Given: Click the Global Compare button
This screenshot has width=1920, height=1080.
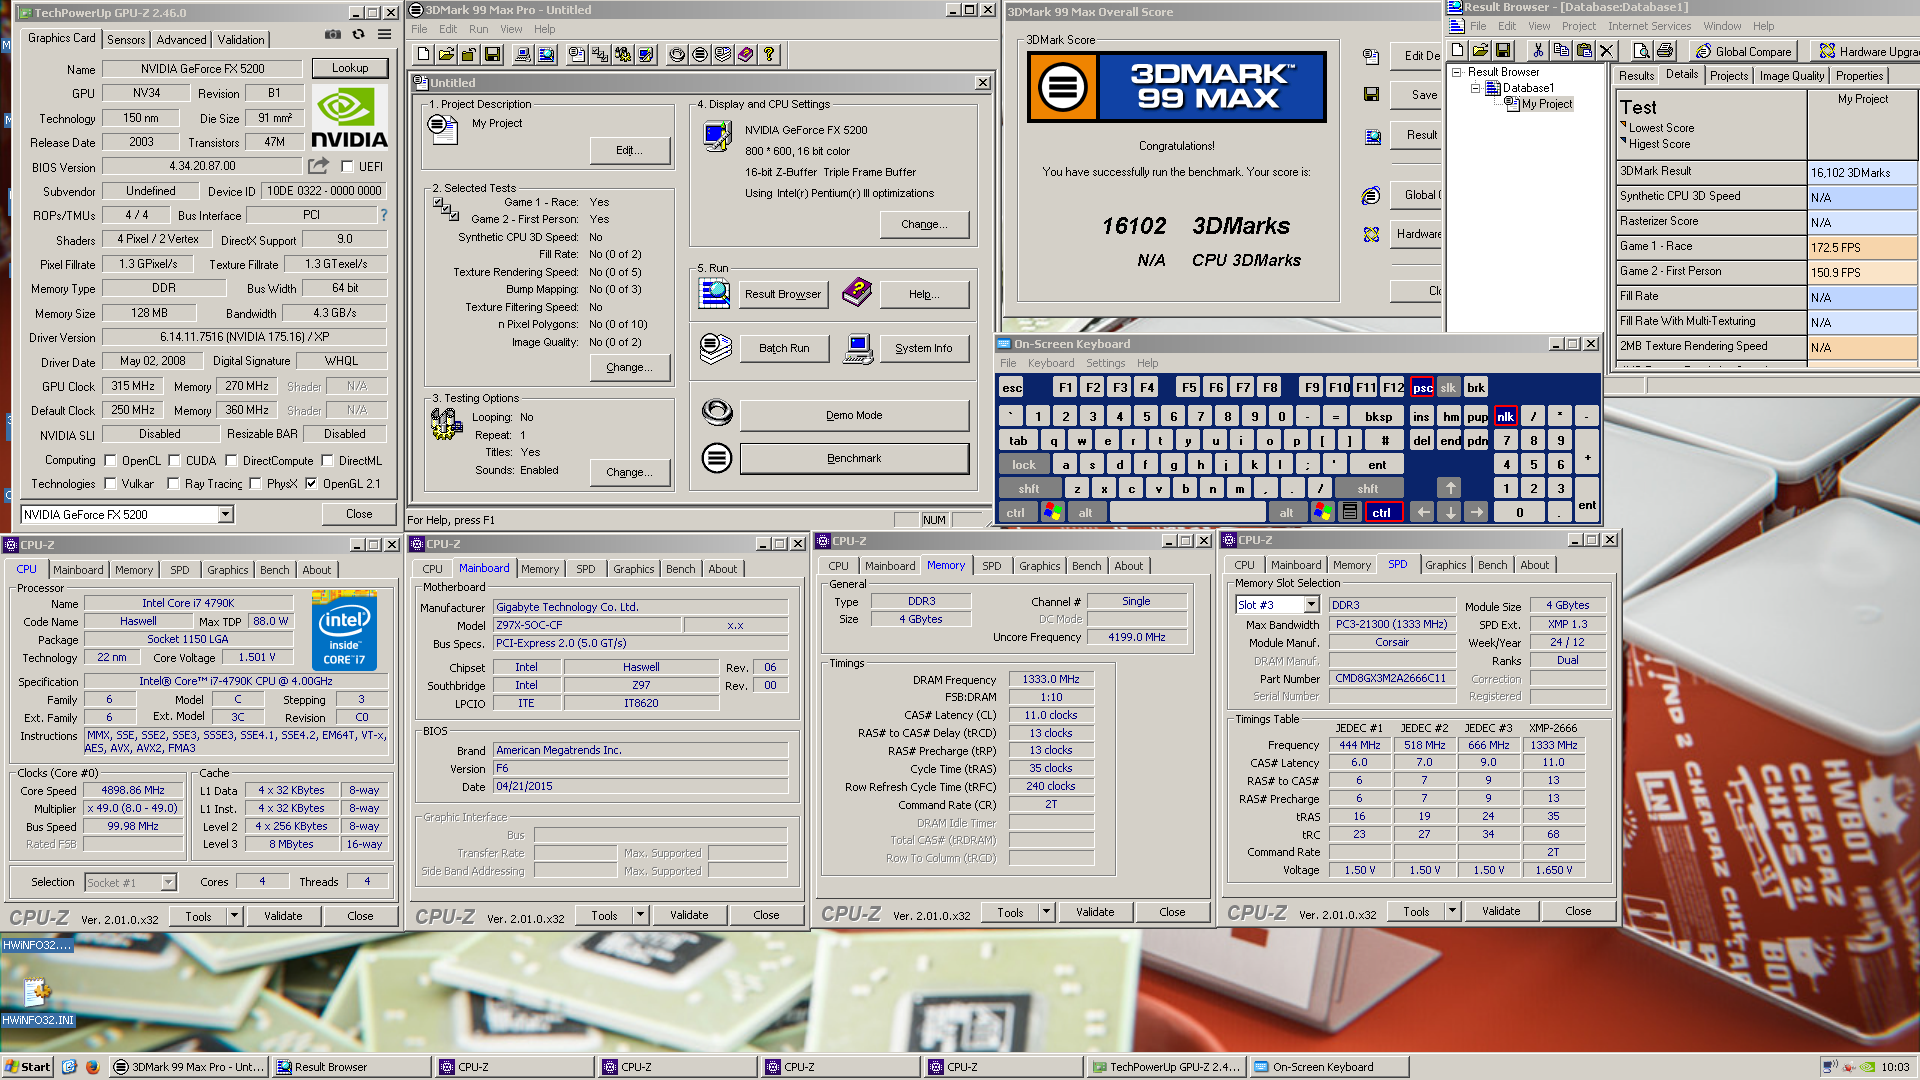Looking at the screenshot, I should click(1745, 51).
